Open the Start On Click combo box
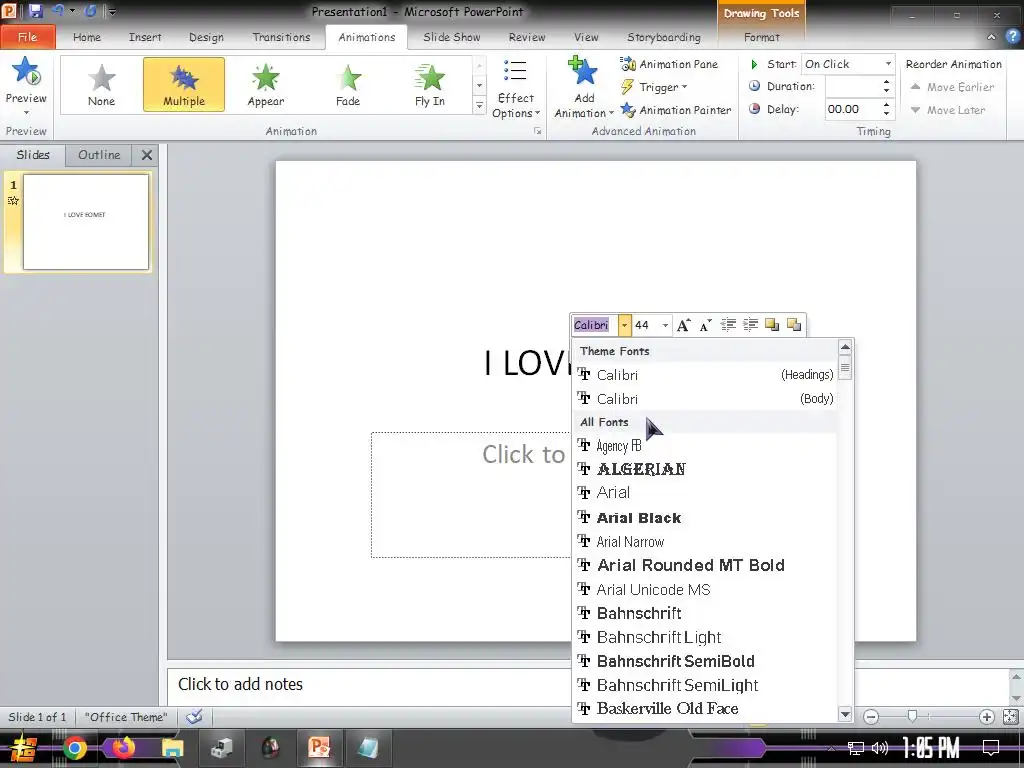The height and width of the screenshot is (768, 1024). tap(848, 64)
